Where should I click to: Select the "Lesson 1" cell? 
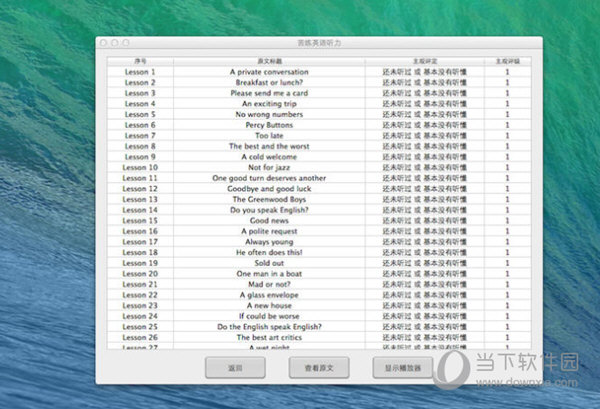[140, 72]
